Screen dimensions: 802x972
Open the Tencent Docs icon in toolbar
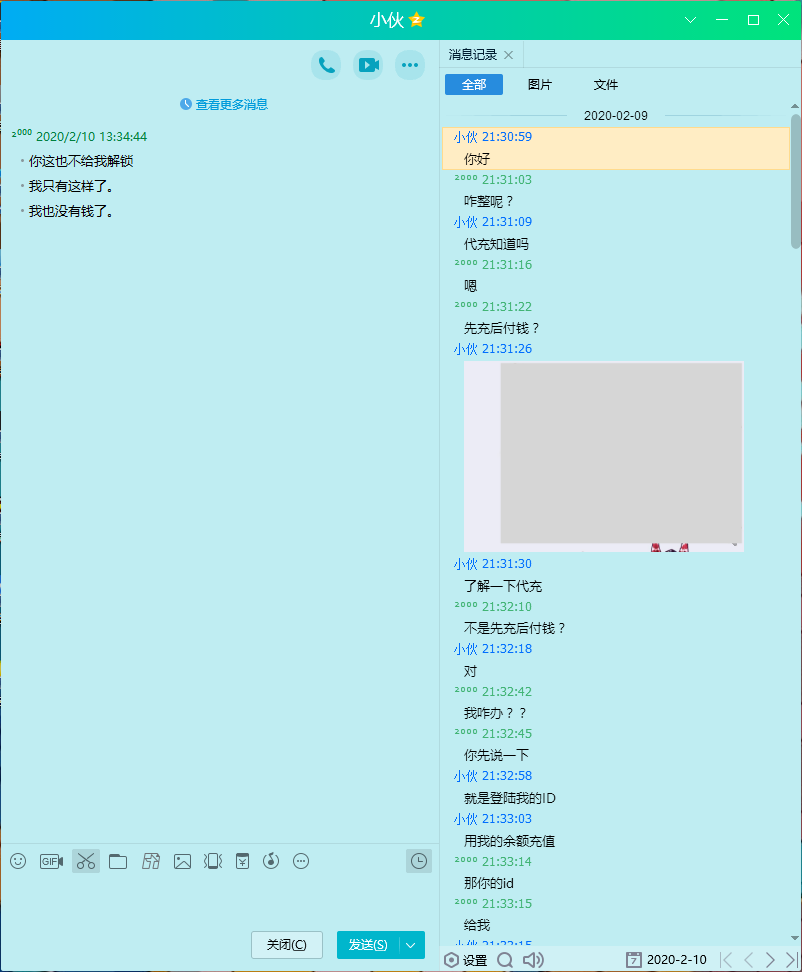click(x=151, y=861)
